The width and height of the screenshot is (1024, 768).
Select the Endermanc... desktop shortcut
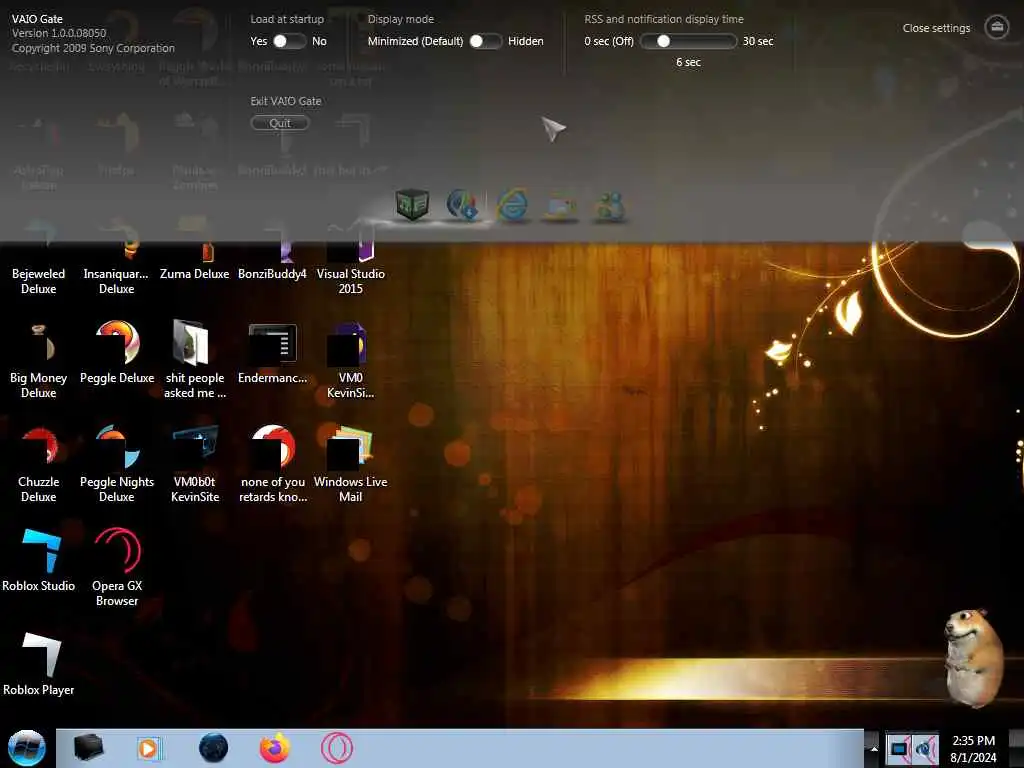[272, 353]
